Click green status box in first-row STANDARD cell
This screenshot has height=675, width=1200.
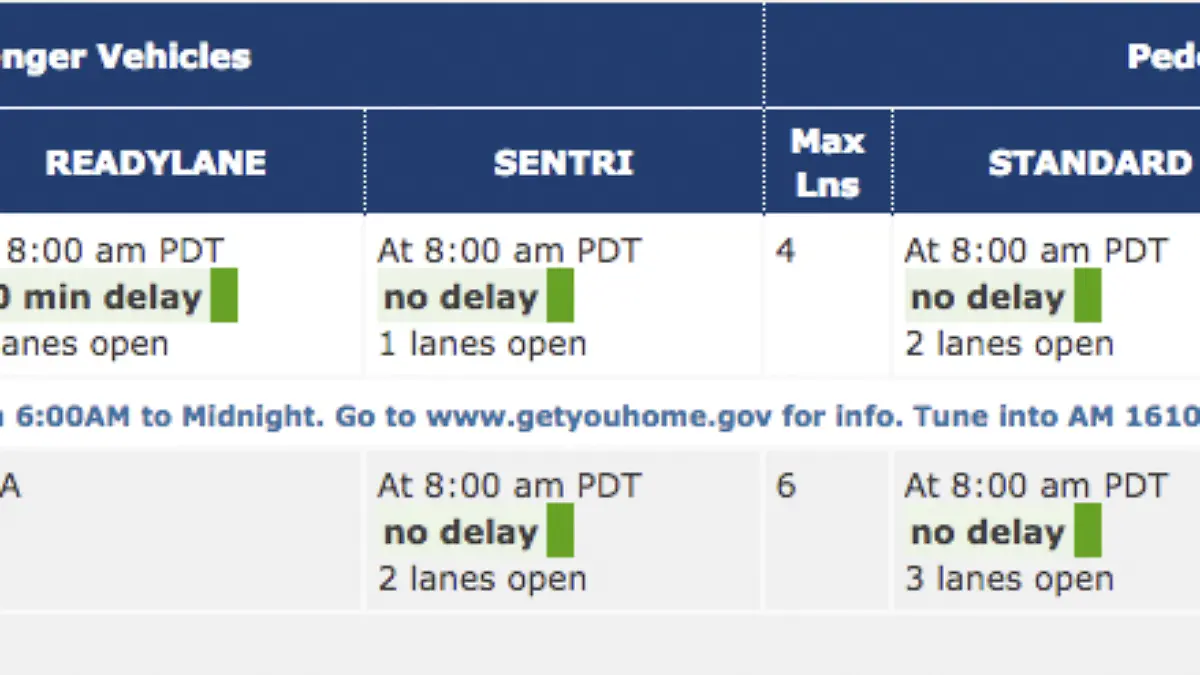[1087, 296]
